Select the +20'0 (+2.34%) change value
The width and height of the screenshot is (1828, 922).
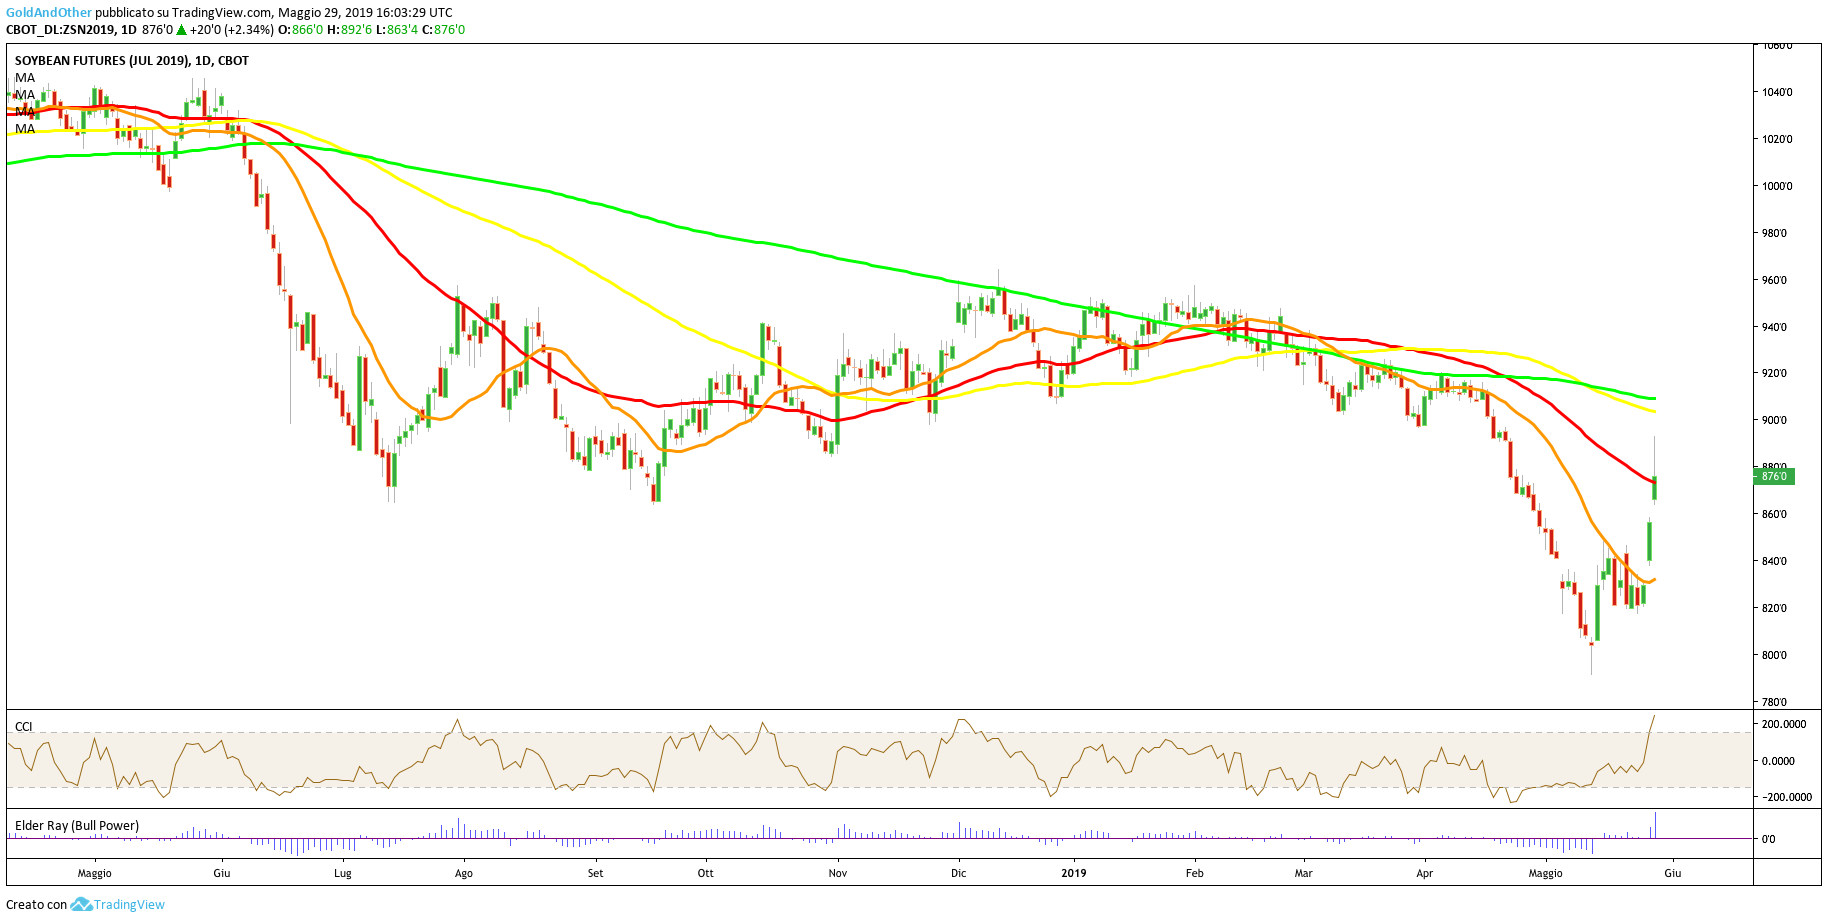point(232,30)
